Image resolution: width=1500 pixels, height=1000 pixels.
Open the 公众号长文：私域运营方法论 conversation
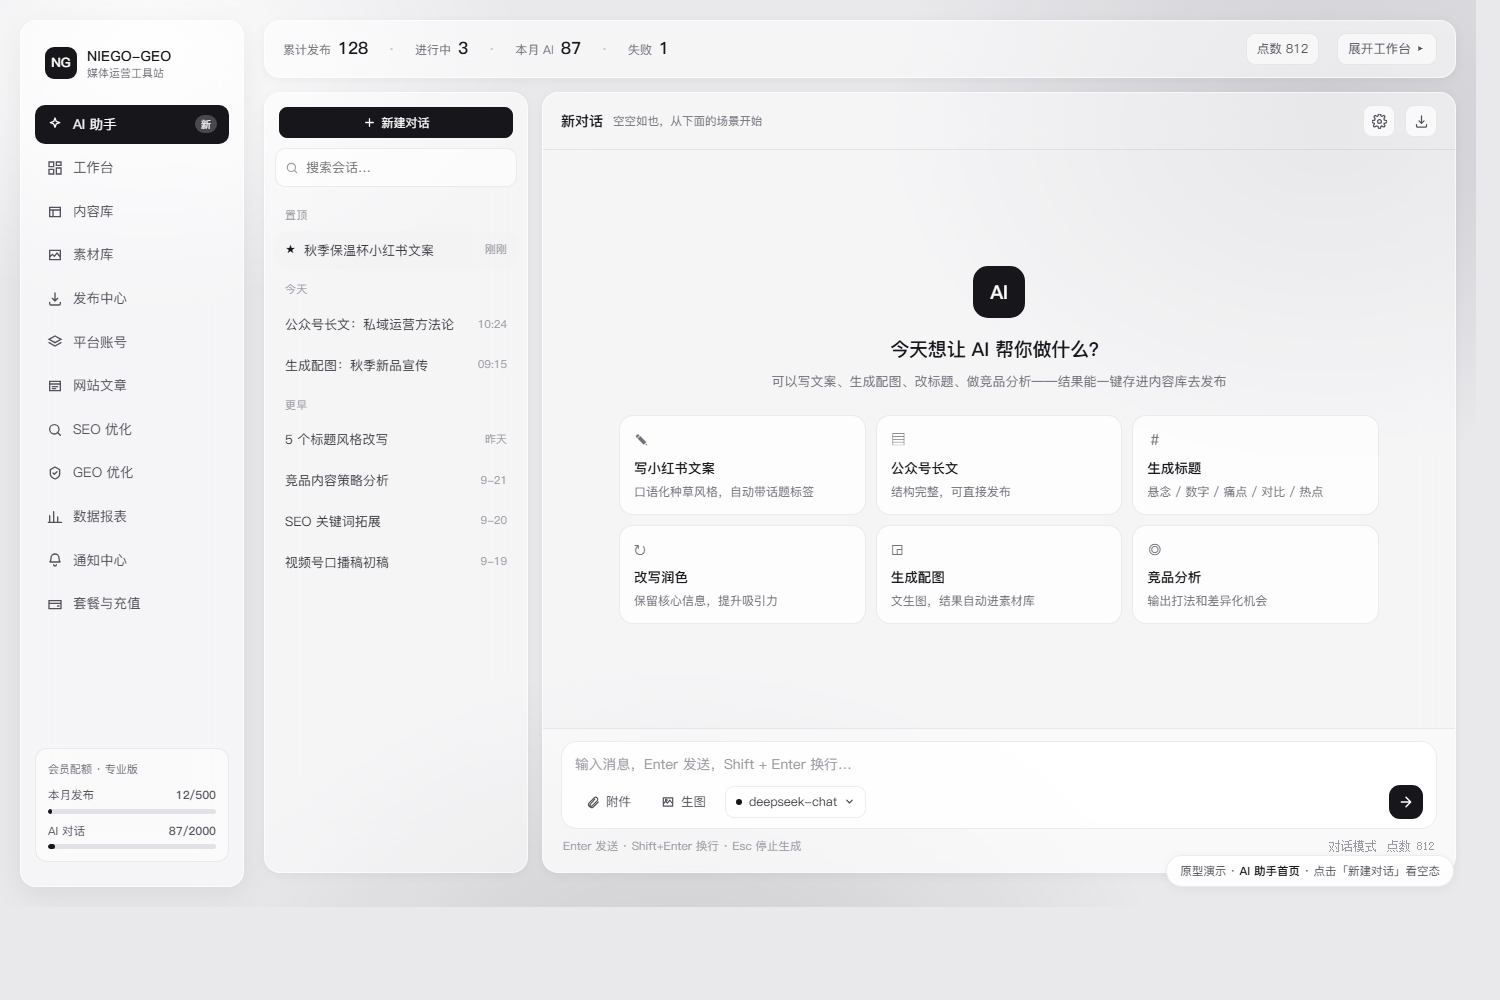(x=396, y=324)
